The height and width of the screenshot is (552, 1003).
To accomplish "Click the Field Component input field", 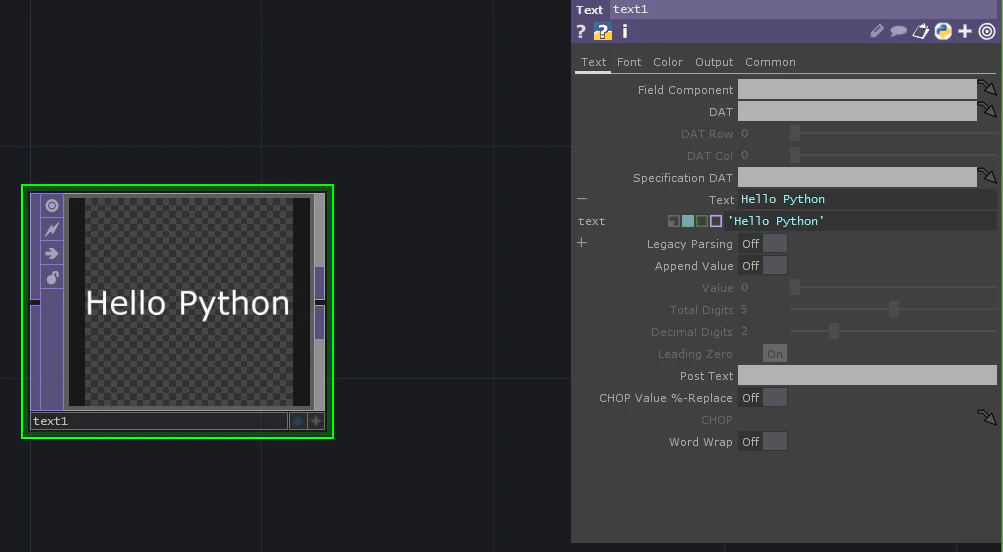I will coord(857,89).
